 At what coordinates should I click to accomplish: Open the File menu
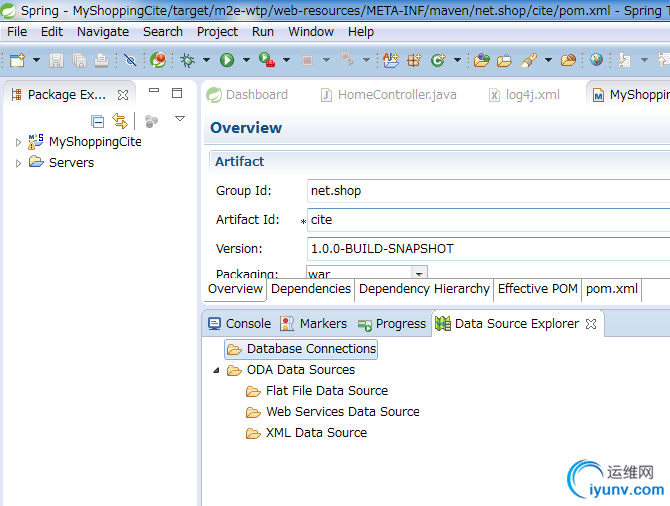[x=17, y=32]
